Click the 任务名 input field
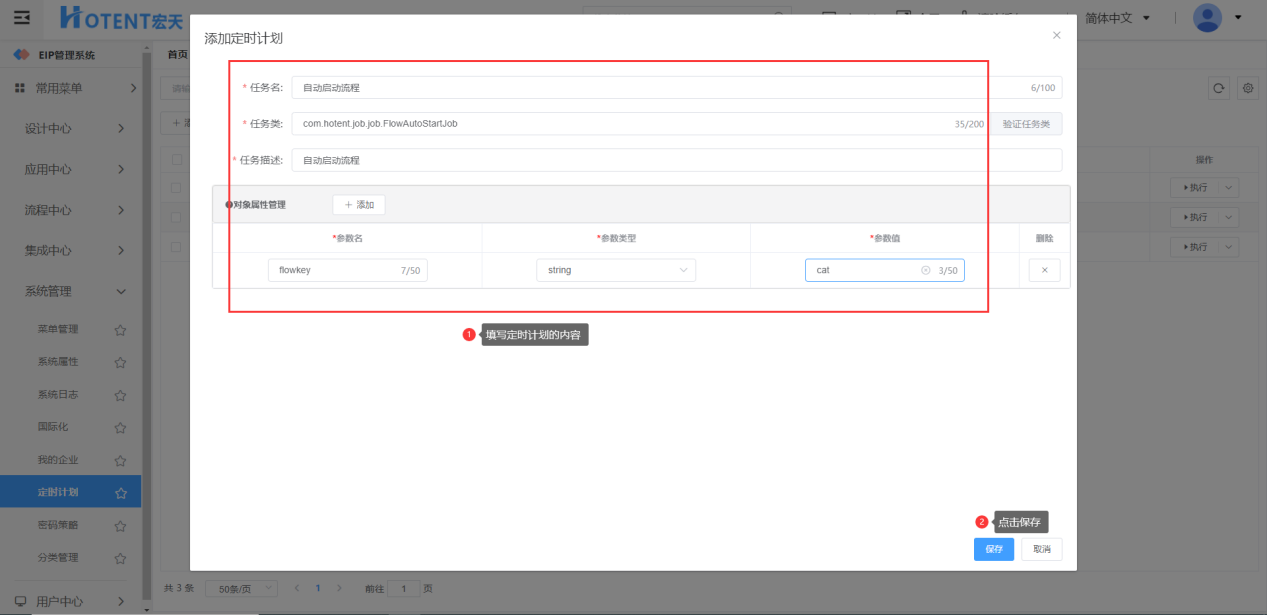The image size is (1267, 615). (x=677, y=88)
